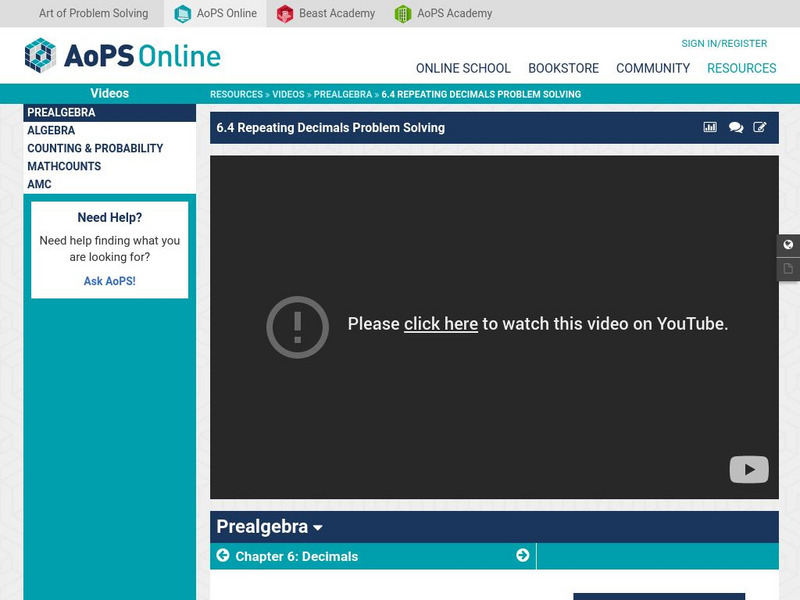Open the Beast Academy crystal icon
The image size is (800, 600).
point(283,13)
